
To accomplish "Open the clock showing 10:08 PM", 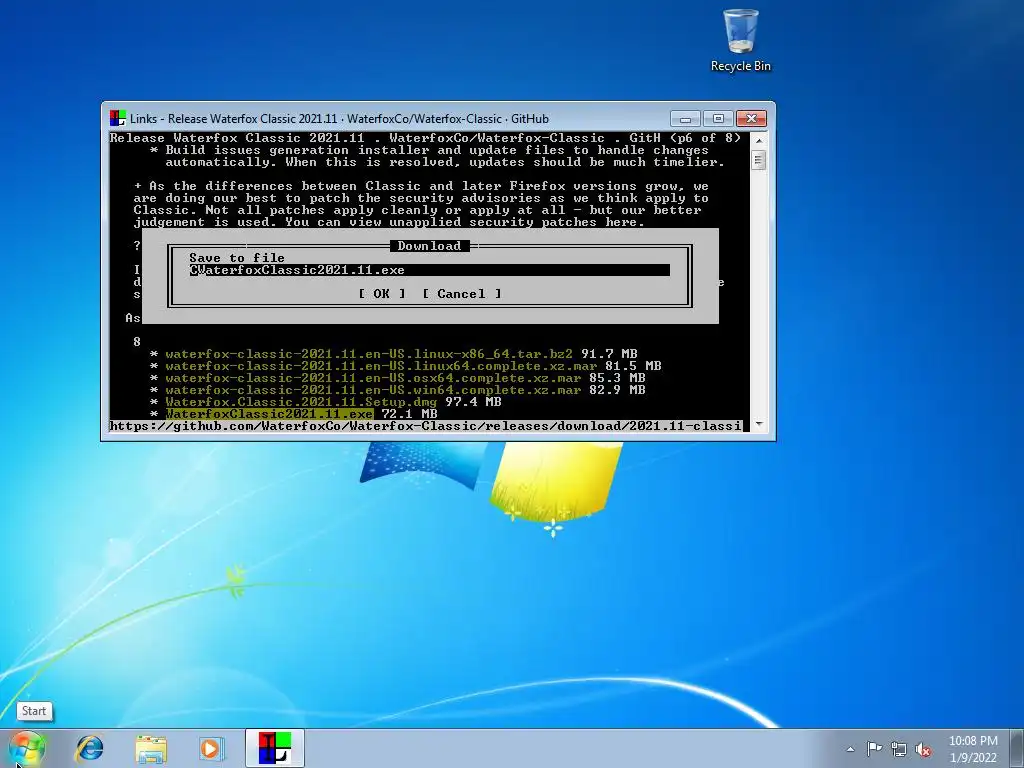I will click(973, 749).
